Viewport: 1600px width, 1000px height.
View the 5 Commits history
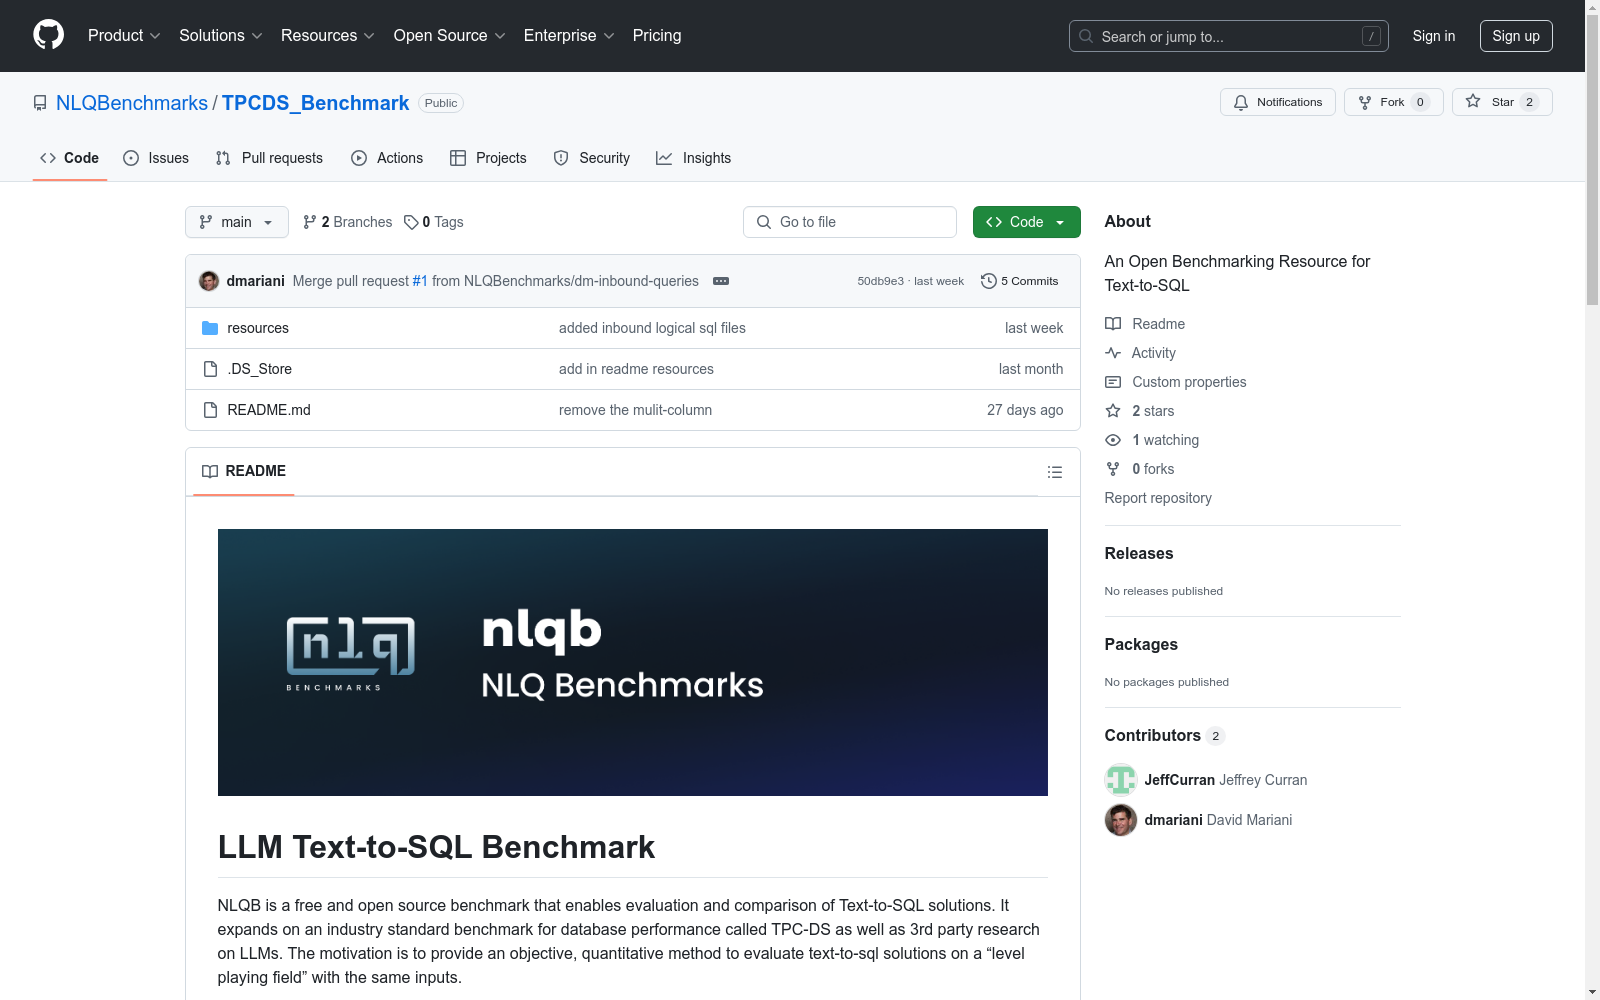1020,281
